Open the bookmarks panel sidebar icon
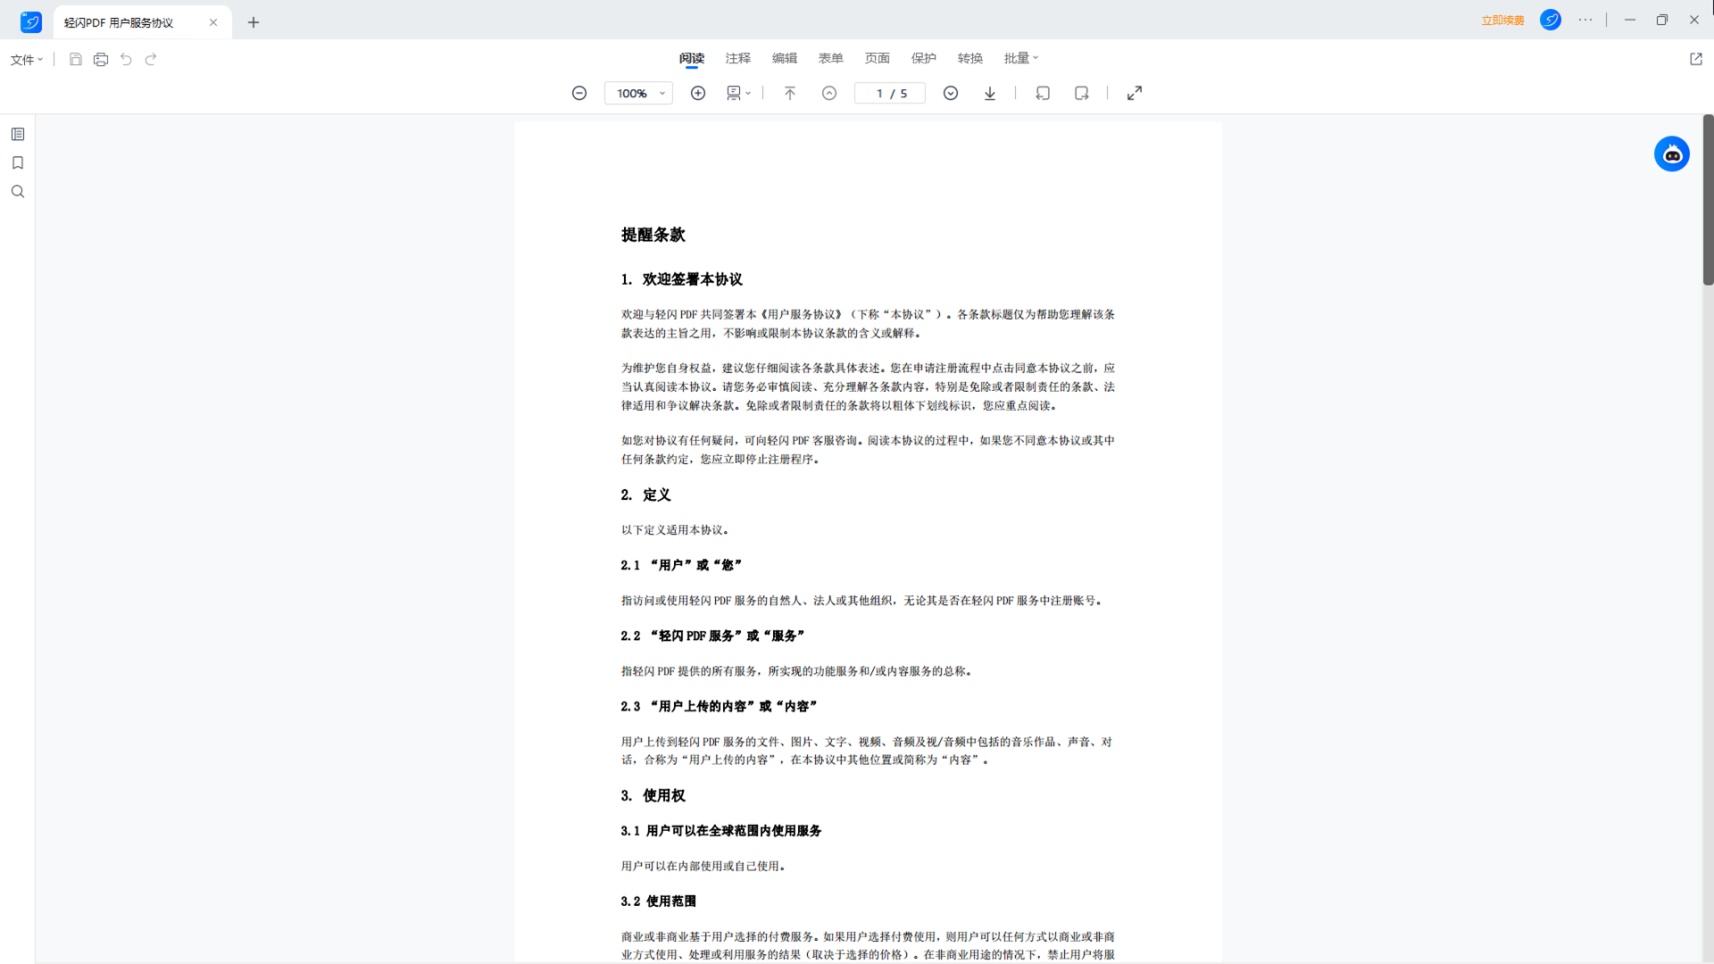 click(18, 163)
